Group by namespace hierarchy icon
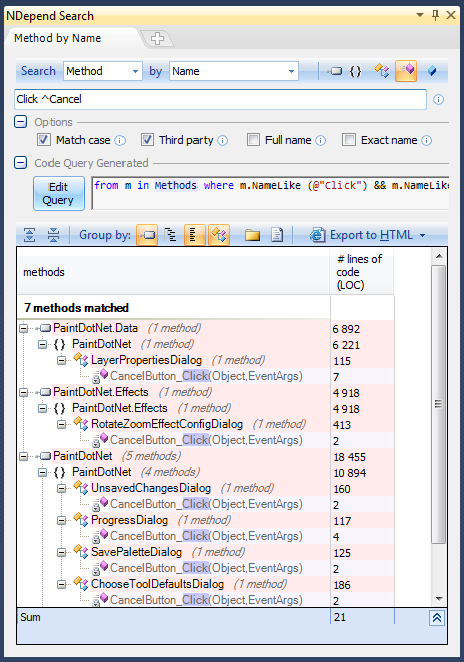This screenshot has width=464, height=662. point(171,235)
